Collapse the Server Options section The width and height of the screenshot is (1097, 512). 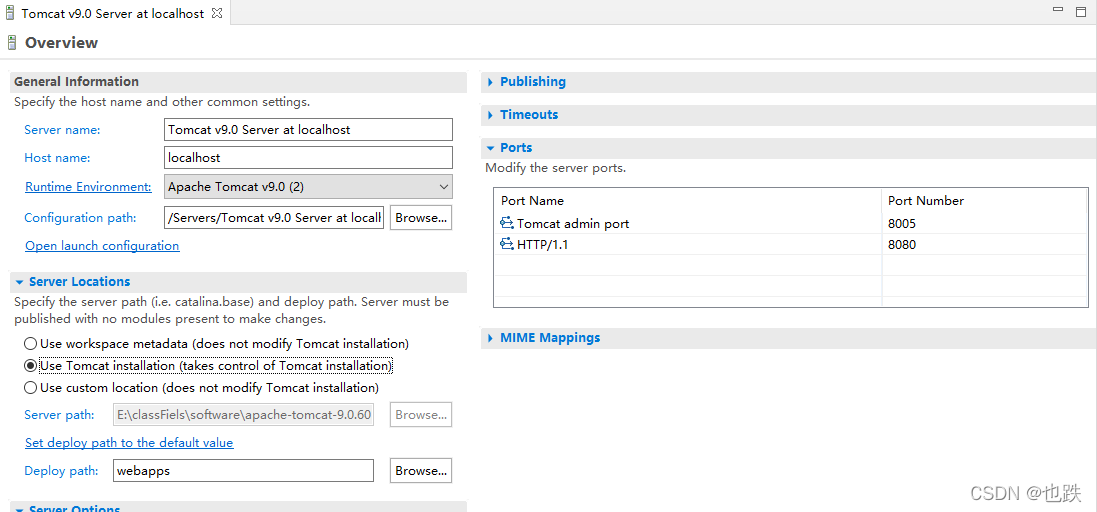(20, 509)
